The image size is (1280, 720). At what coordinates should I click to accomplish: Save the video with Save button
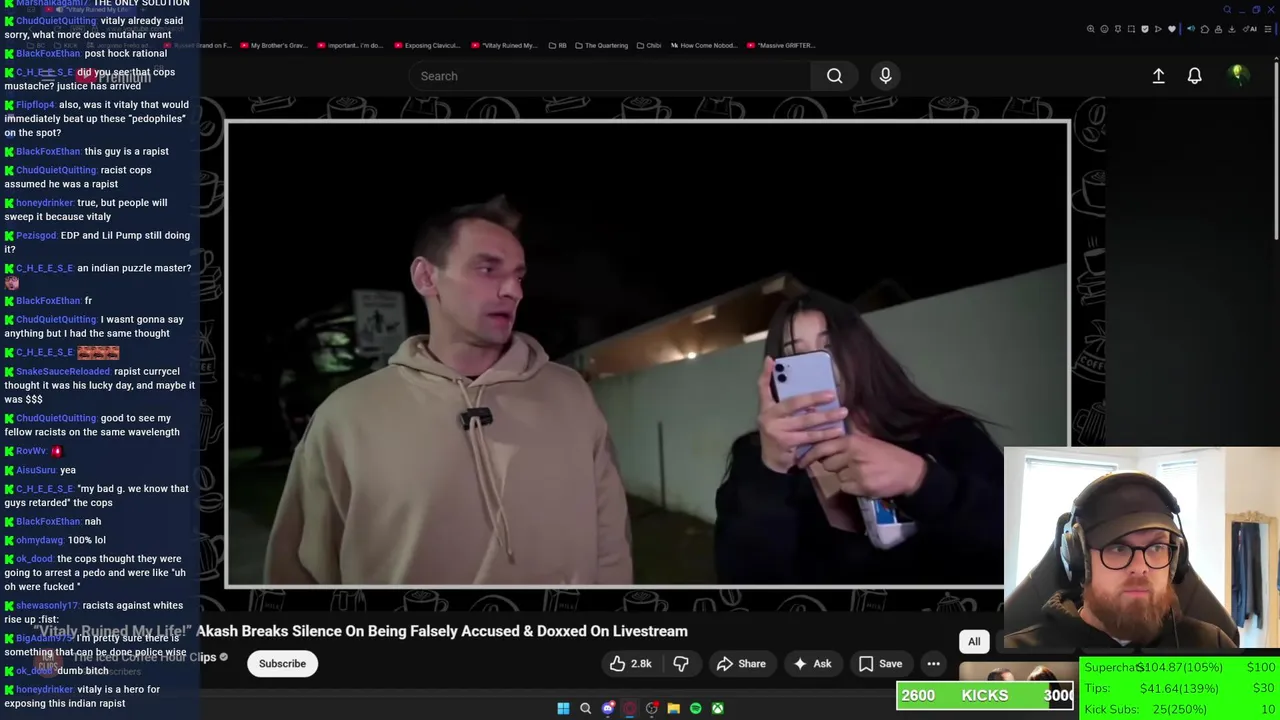coord(881,664)
